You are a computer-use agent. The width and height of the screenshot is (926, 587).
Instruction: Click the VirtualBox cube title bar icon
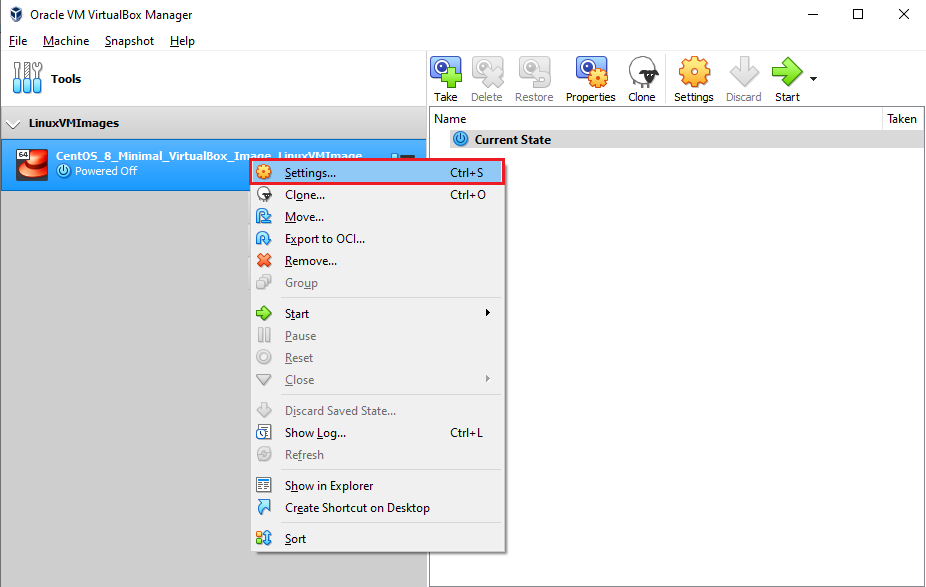(x=17, y=14)
